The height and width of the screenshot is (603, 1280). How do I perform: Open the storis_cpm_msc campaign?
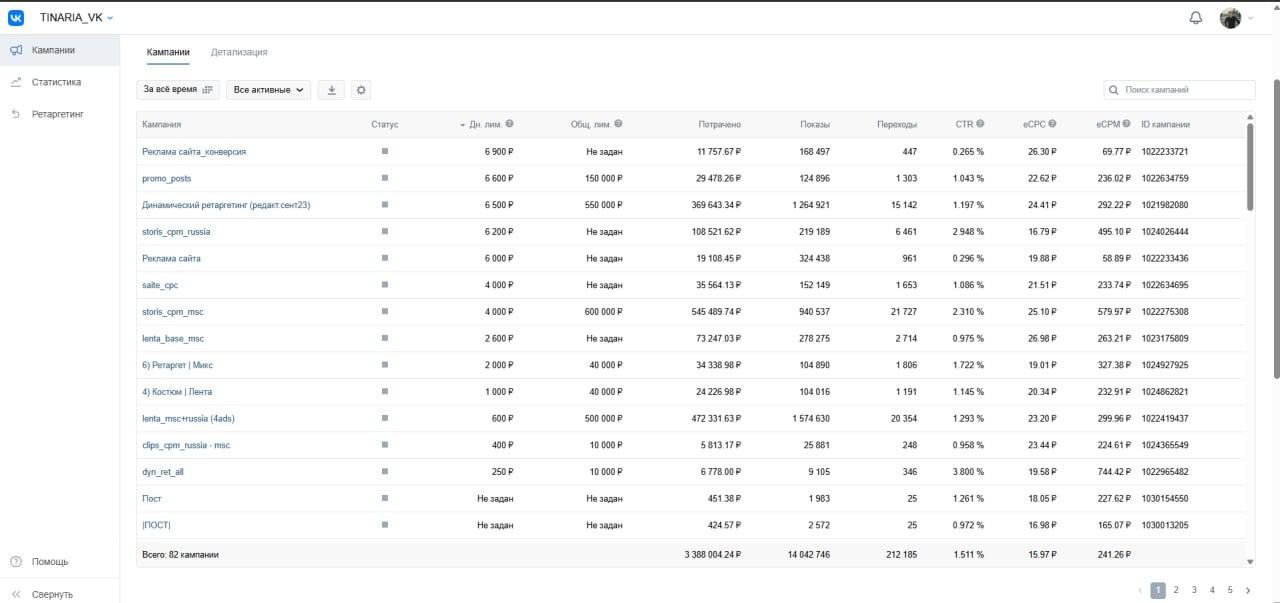click(x=173, y=312)
